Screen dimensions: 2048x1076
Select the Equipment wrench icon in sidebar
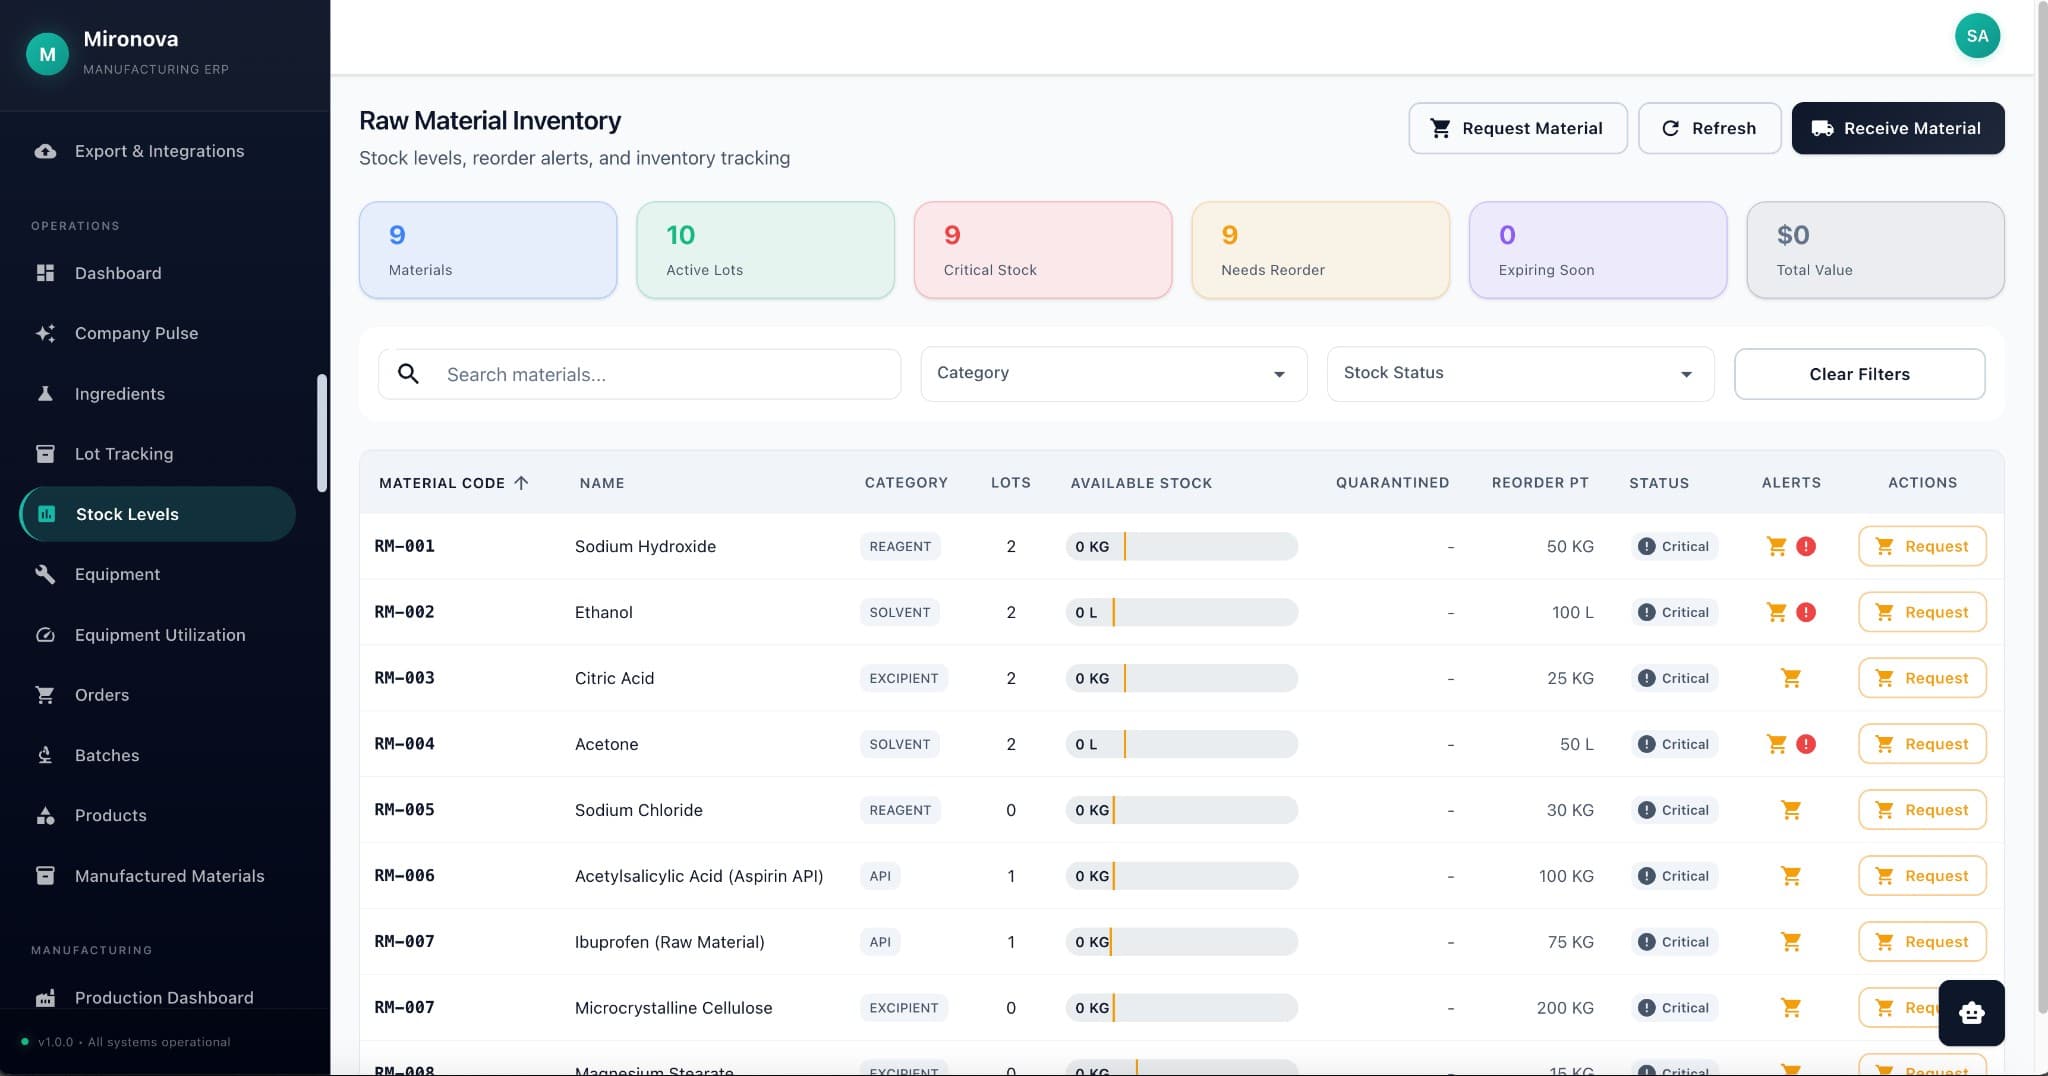point(46,574)
